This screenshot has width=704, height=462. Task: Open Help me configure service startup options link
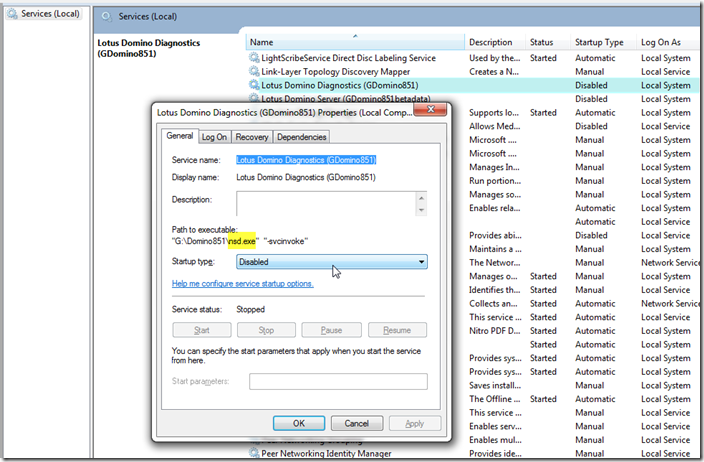242,284
